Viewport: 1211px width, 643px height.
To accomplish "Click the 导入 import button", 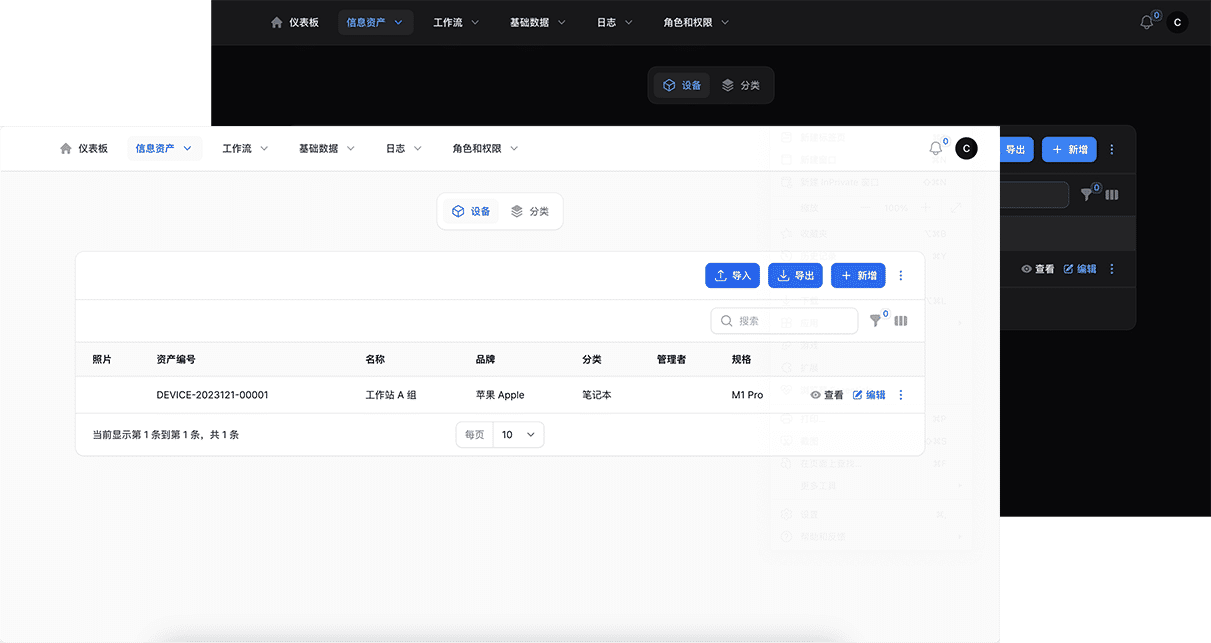I will [732, 276].
